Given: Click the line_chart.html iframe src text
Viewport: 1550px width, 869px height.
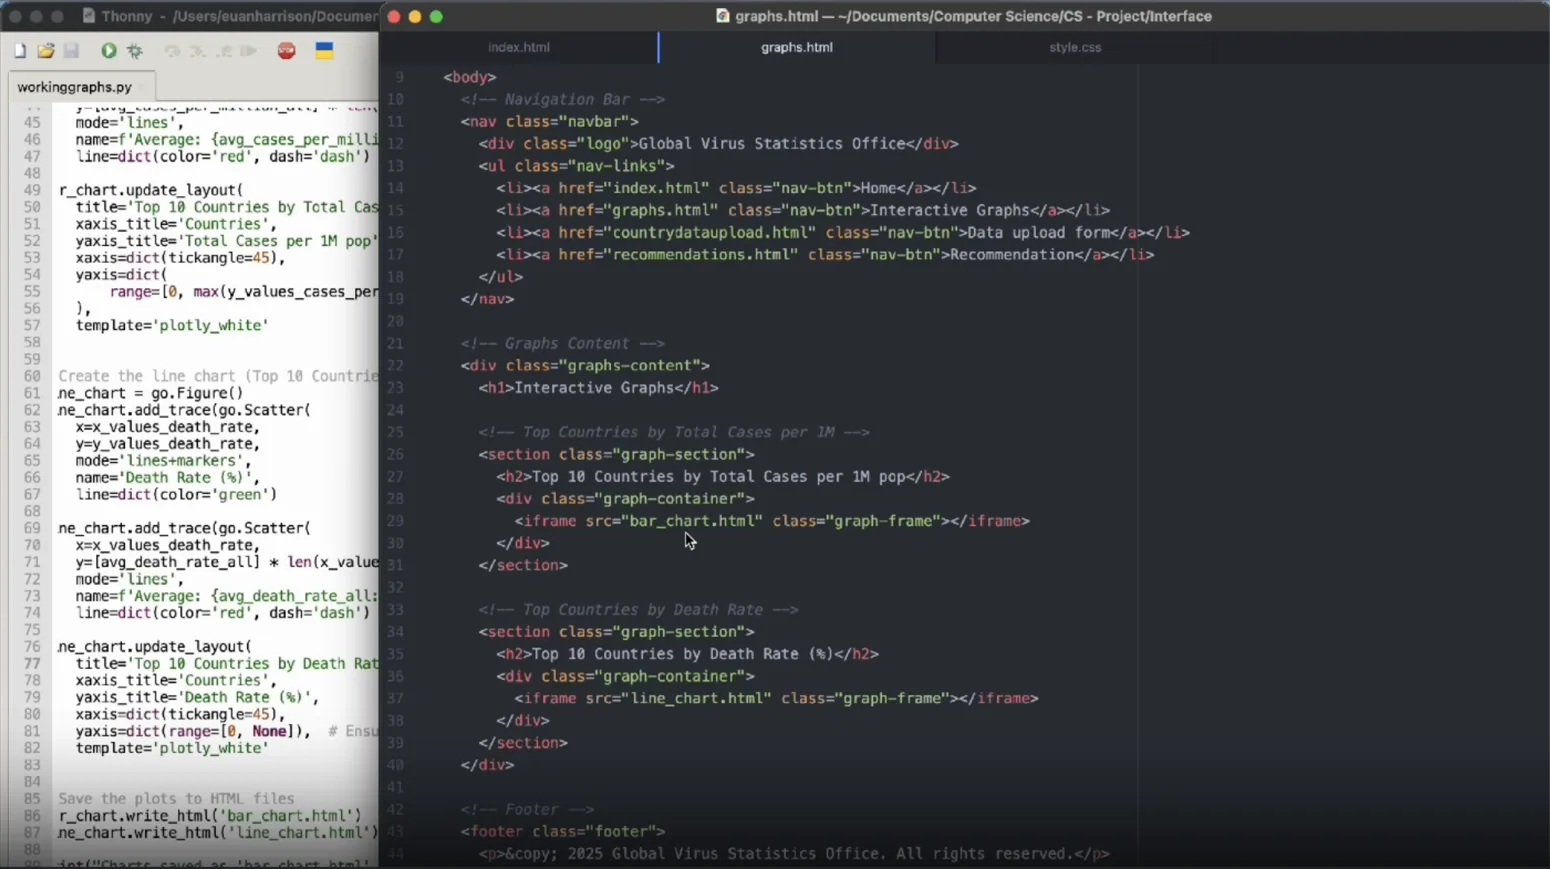Looking at the screenshot, I should (x=698, y=698).
